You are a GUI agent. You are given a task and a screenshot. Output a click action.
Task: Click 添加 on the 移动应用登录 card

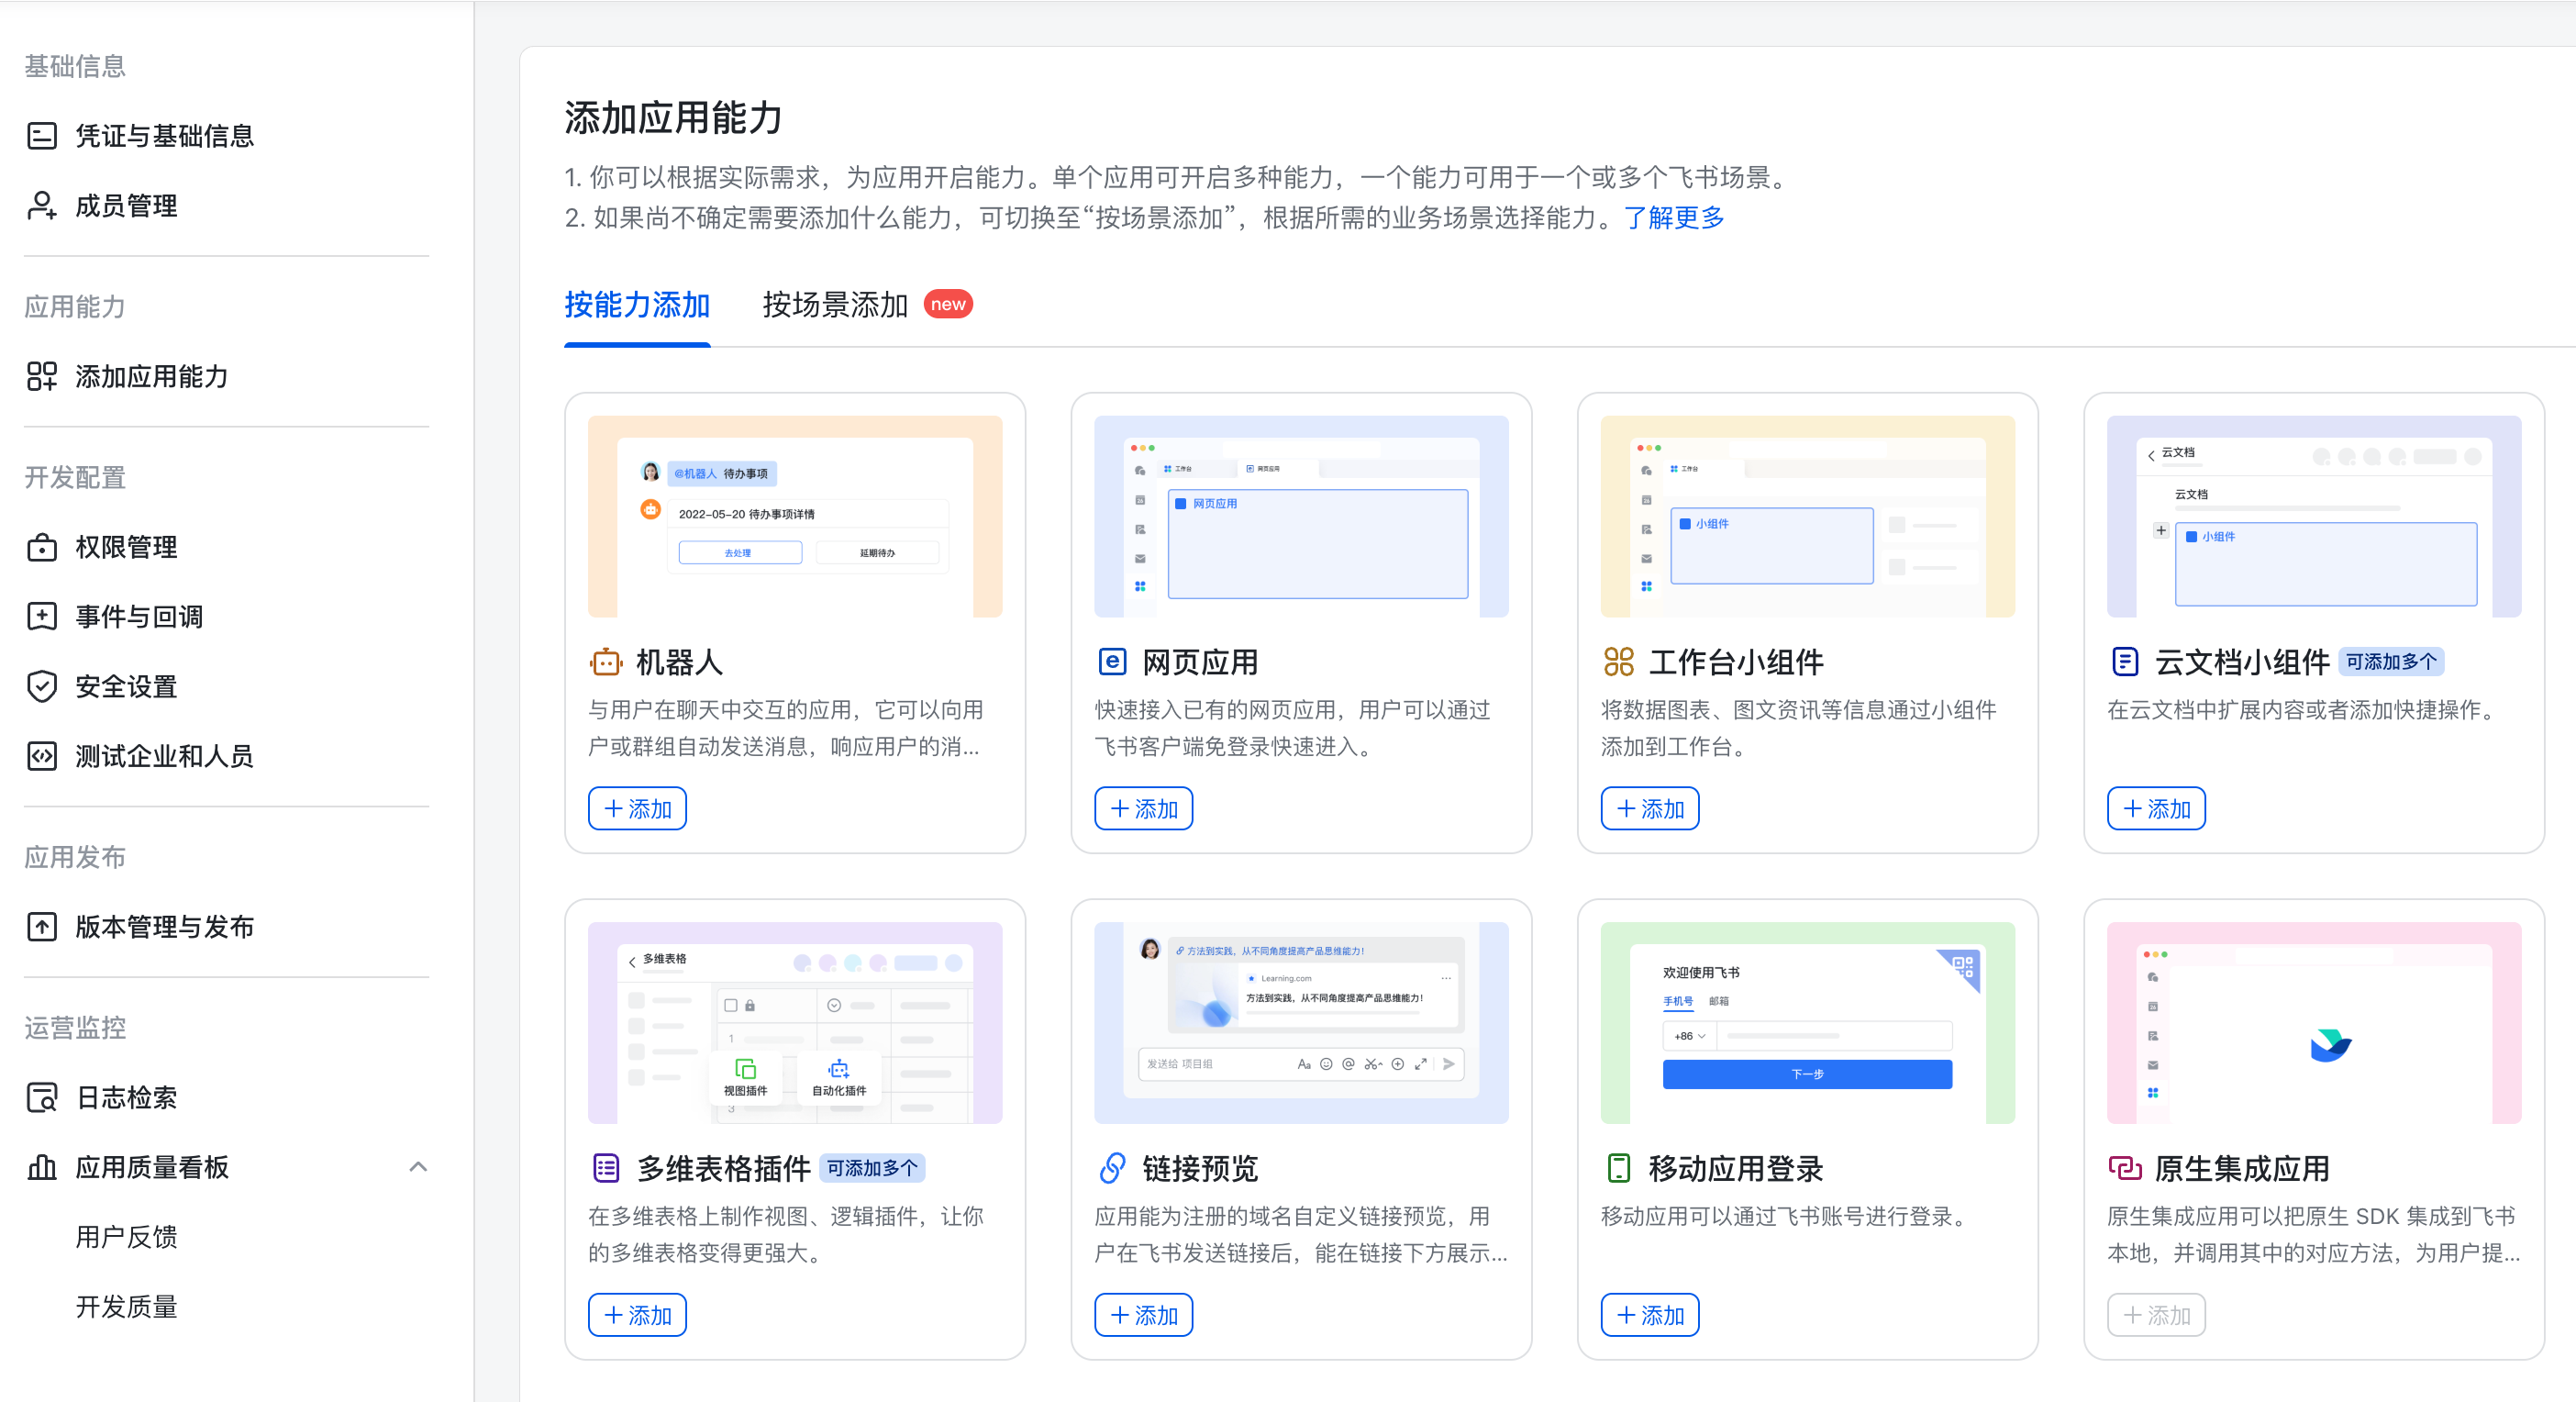[x=1649, y=1314]
